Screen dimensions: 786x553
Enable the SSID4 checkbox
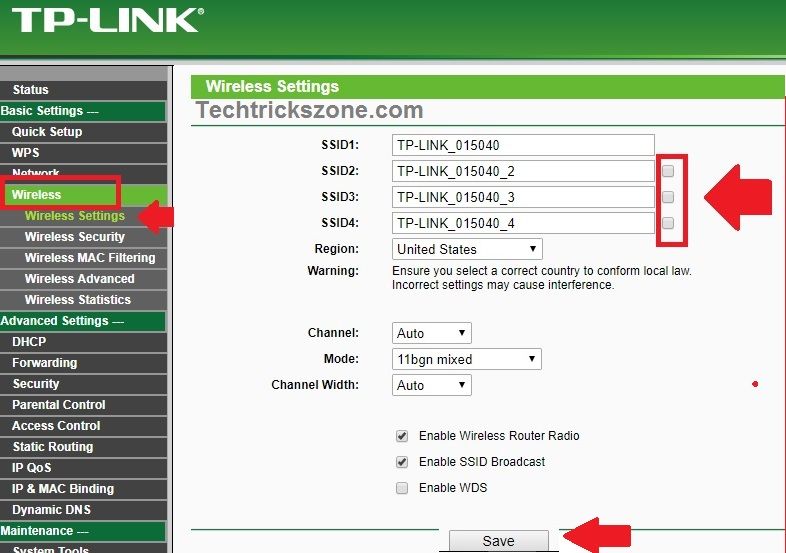pos(668,223)
